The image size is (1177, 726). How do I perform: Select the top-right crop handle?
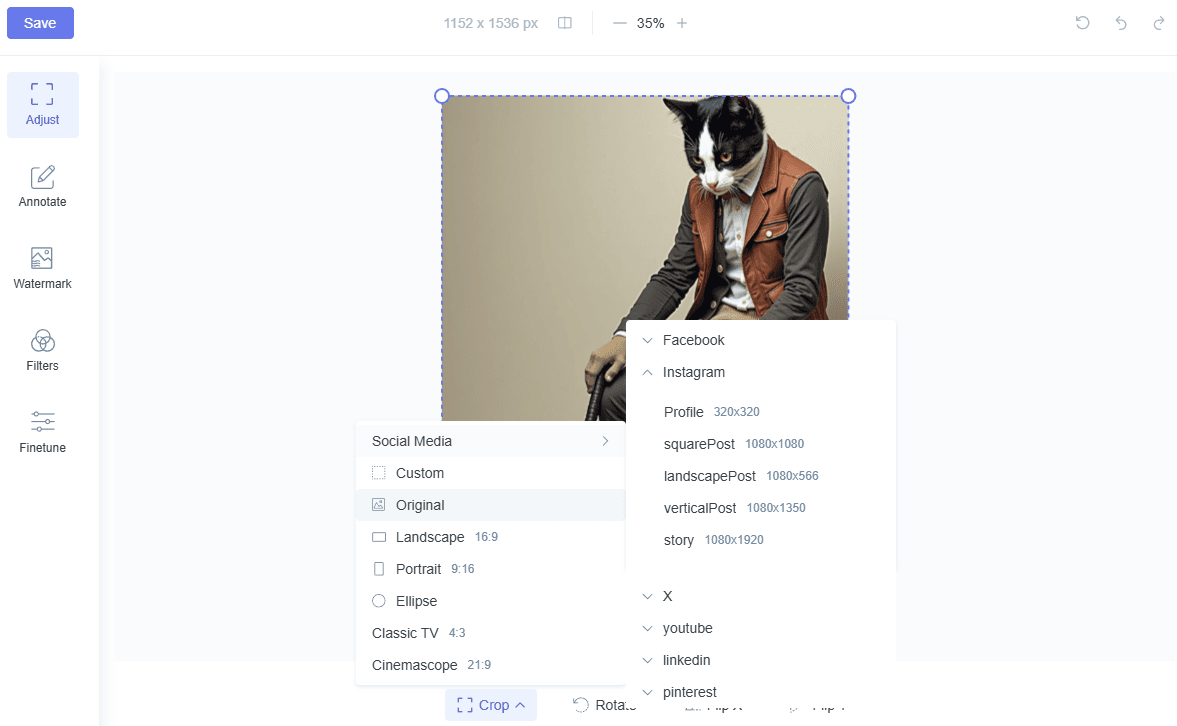pyautogui.click(x=848, y=96)
